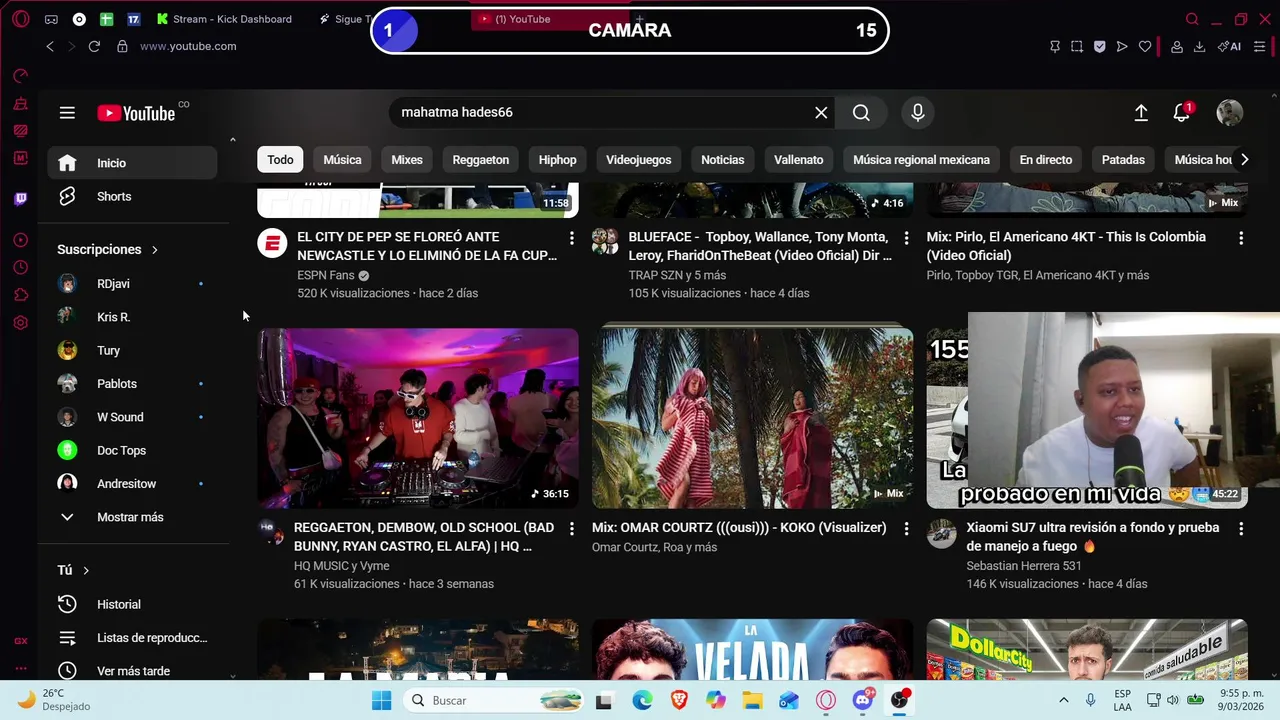Select the En directo filter chip

[x=1045, y=160]
